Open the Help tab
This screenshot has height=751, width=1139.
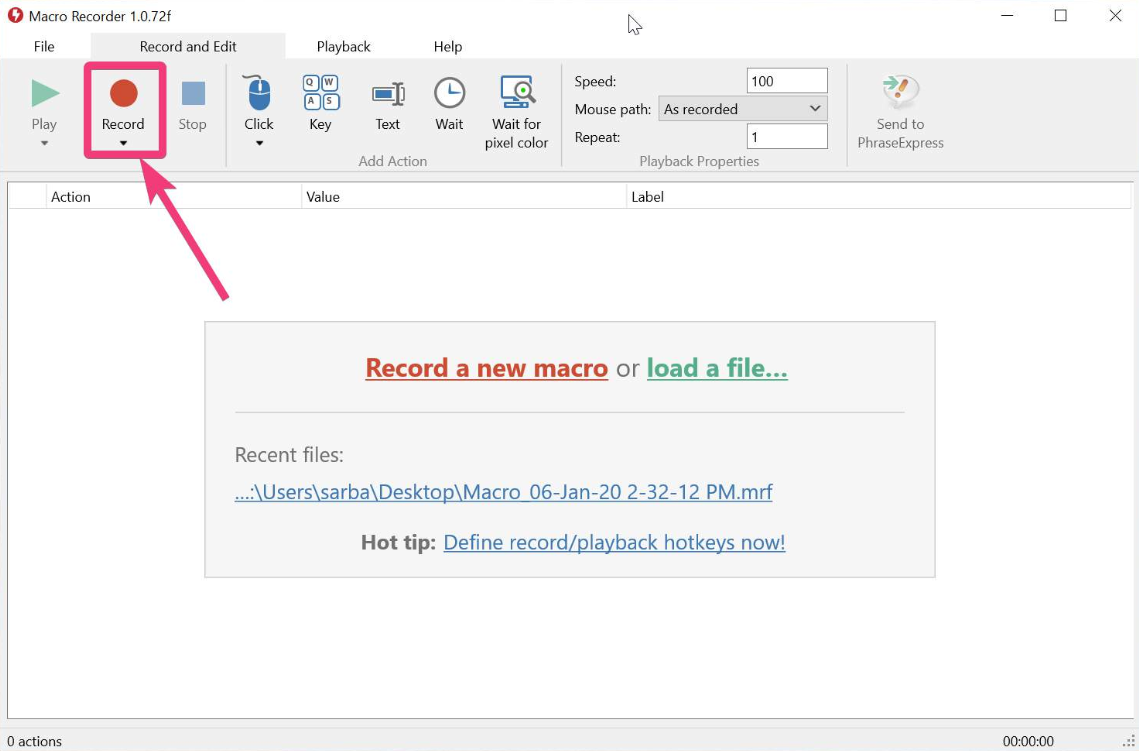click(448, 46)
